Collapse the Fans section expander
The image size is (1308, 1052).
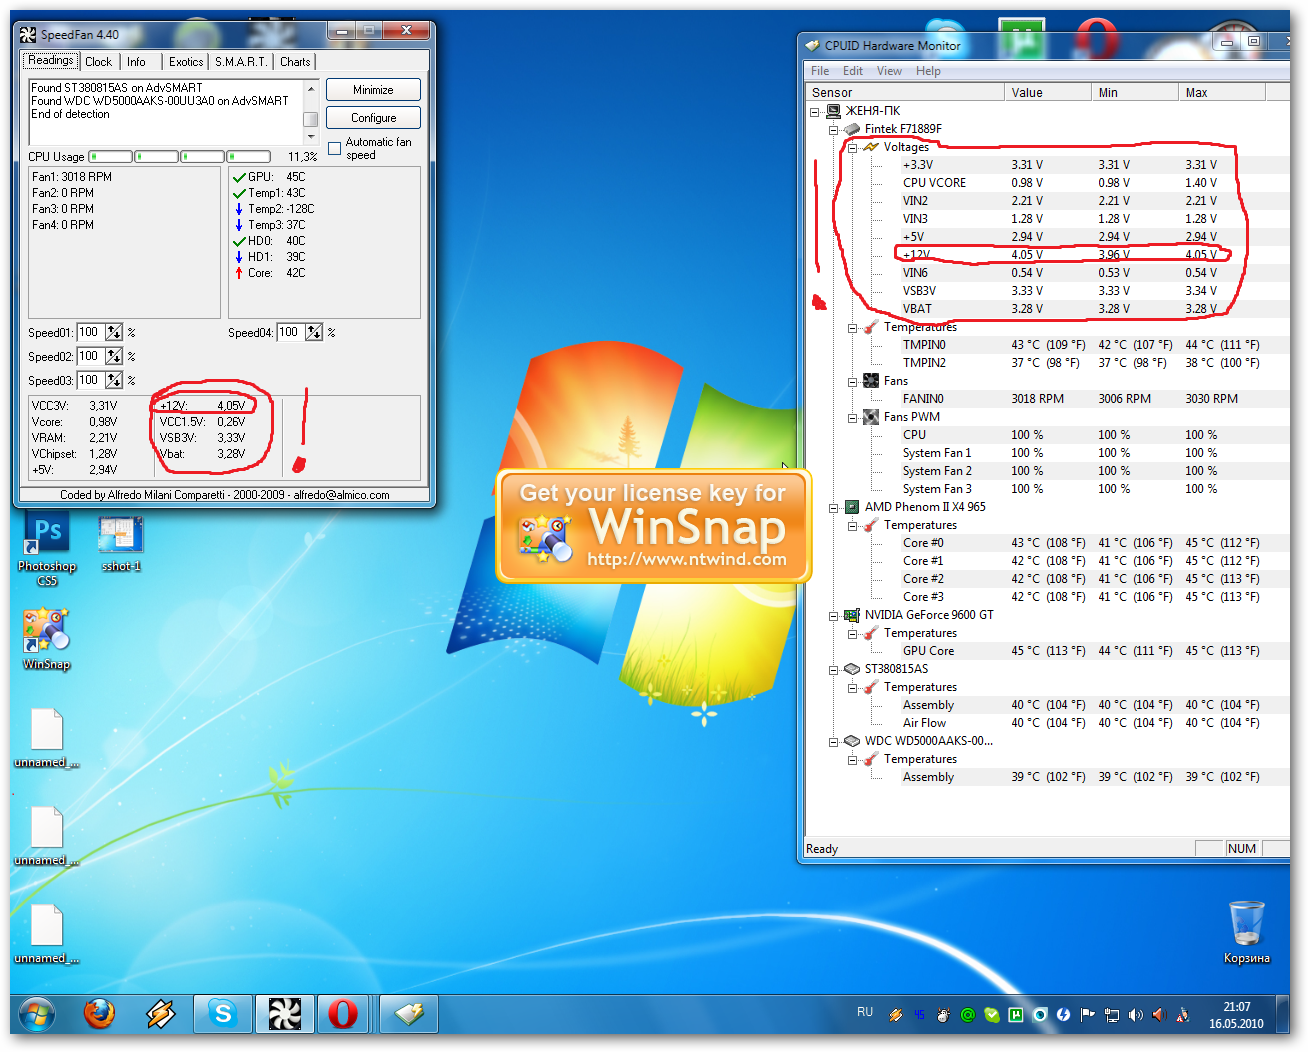coord(853,382)
